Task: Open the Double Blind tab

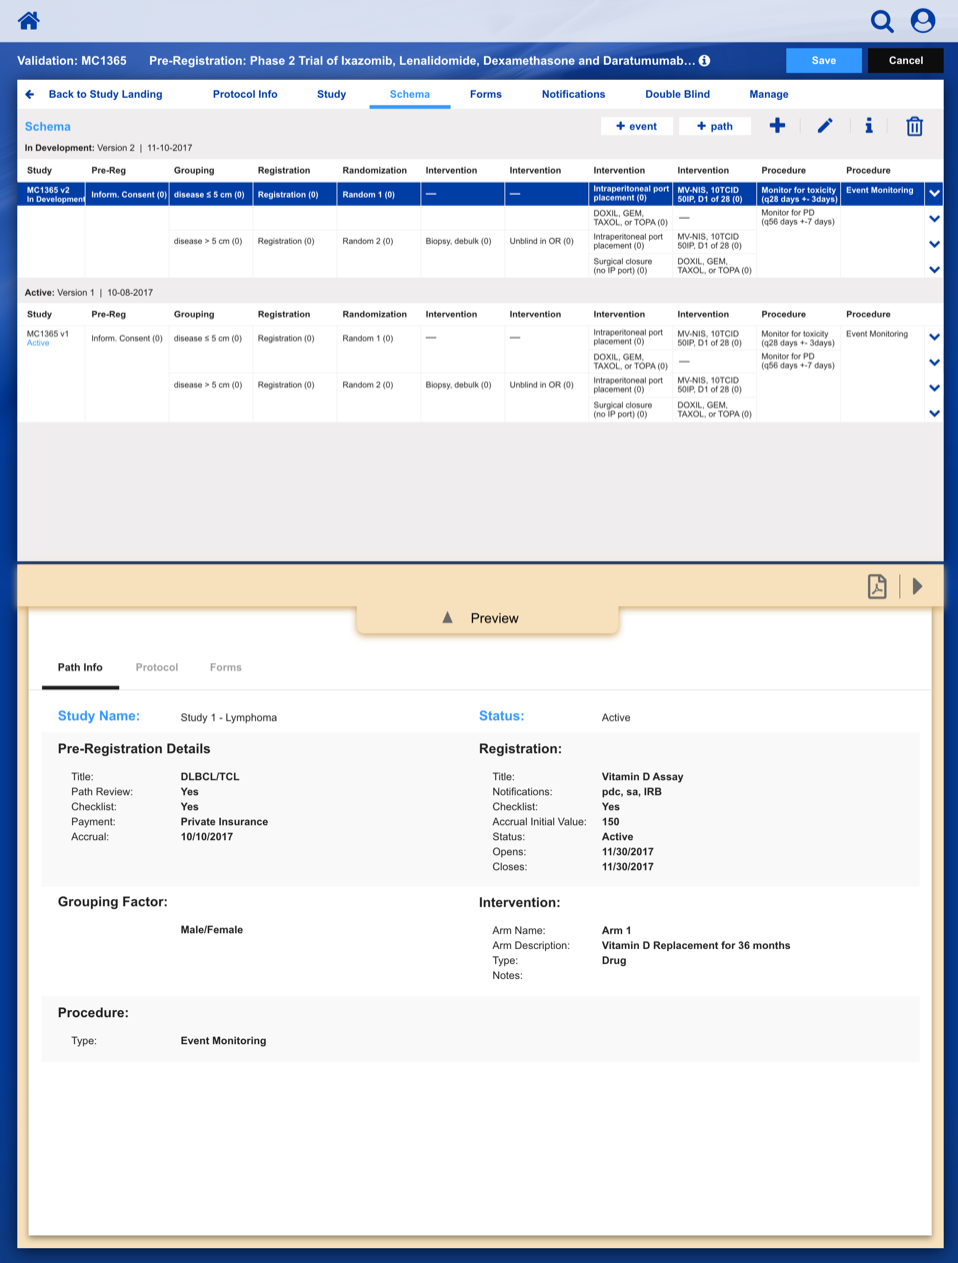Action: click(x=677, y=94)
